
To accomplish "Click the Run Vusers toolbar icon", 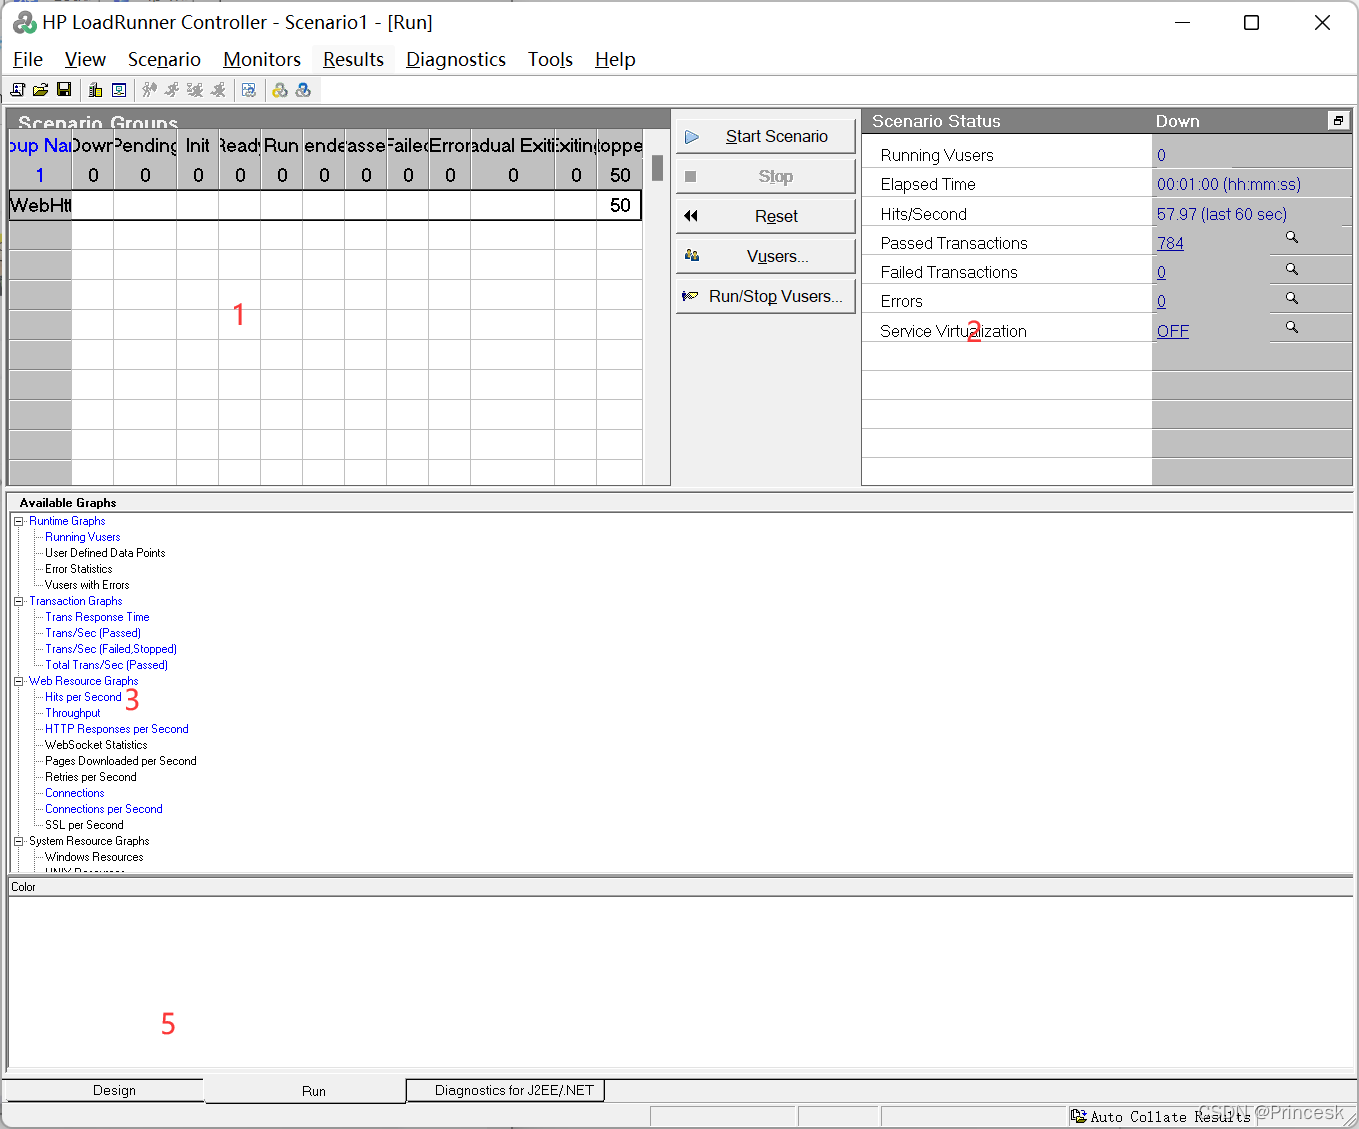I will tap(172, 90).
